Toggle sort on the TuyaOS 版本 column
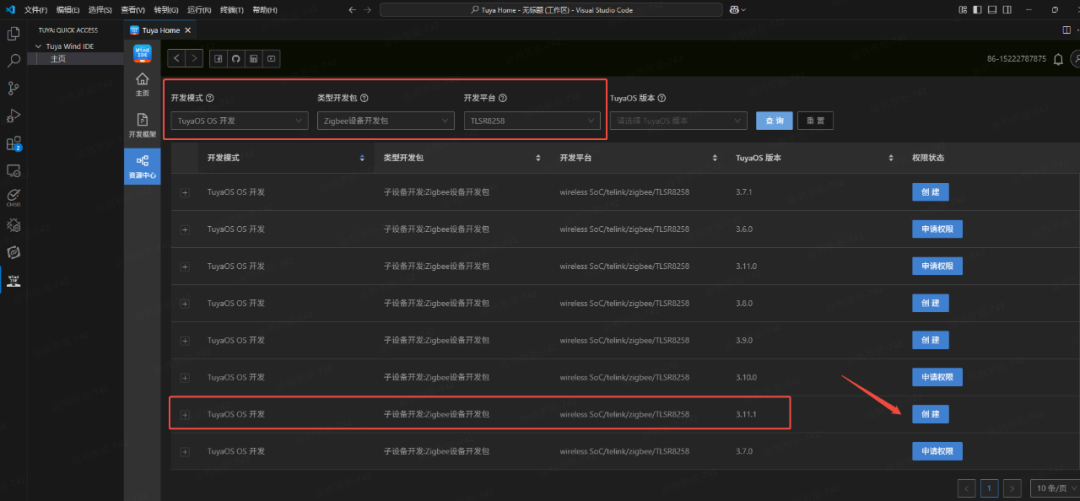The width and height of the screenshot is (1080, 501). pos(892,159)
